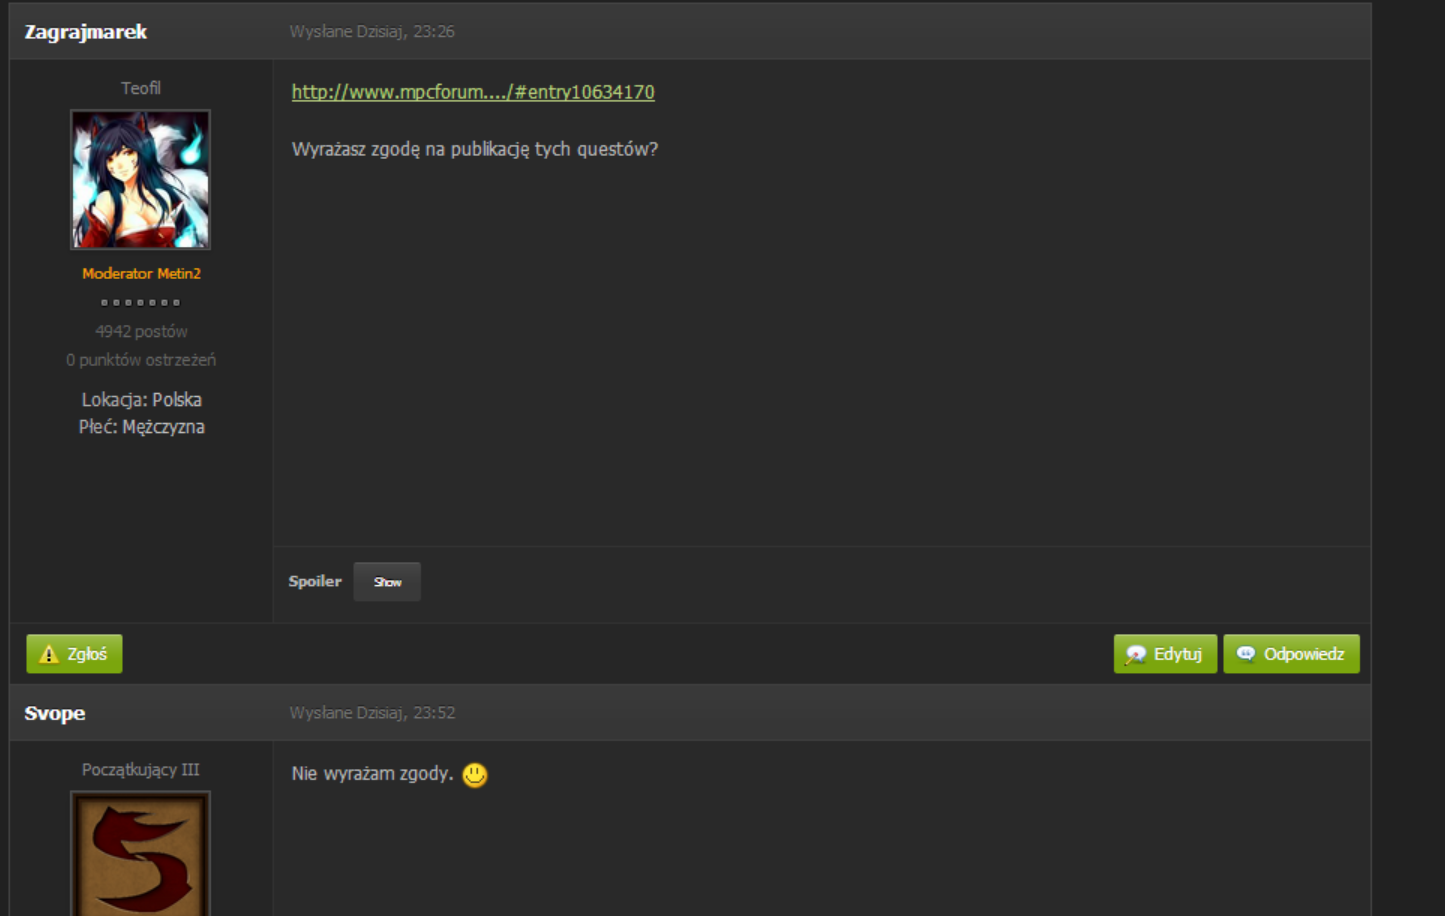Click Svope's red S avatar

[141, 854]
